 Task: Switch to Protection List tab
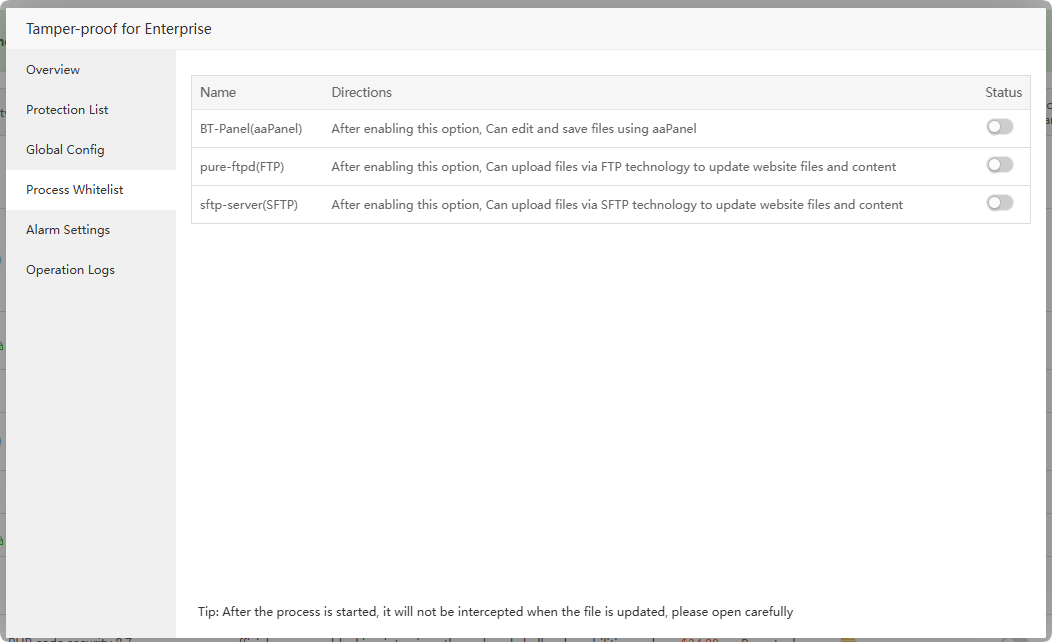pyautogui.click(x=67, y=110)
